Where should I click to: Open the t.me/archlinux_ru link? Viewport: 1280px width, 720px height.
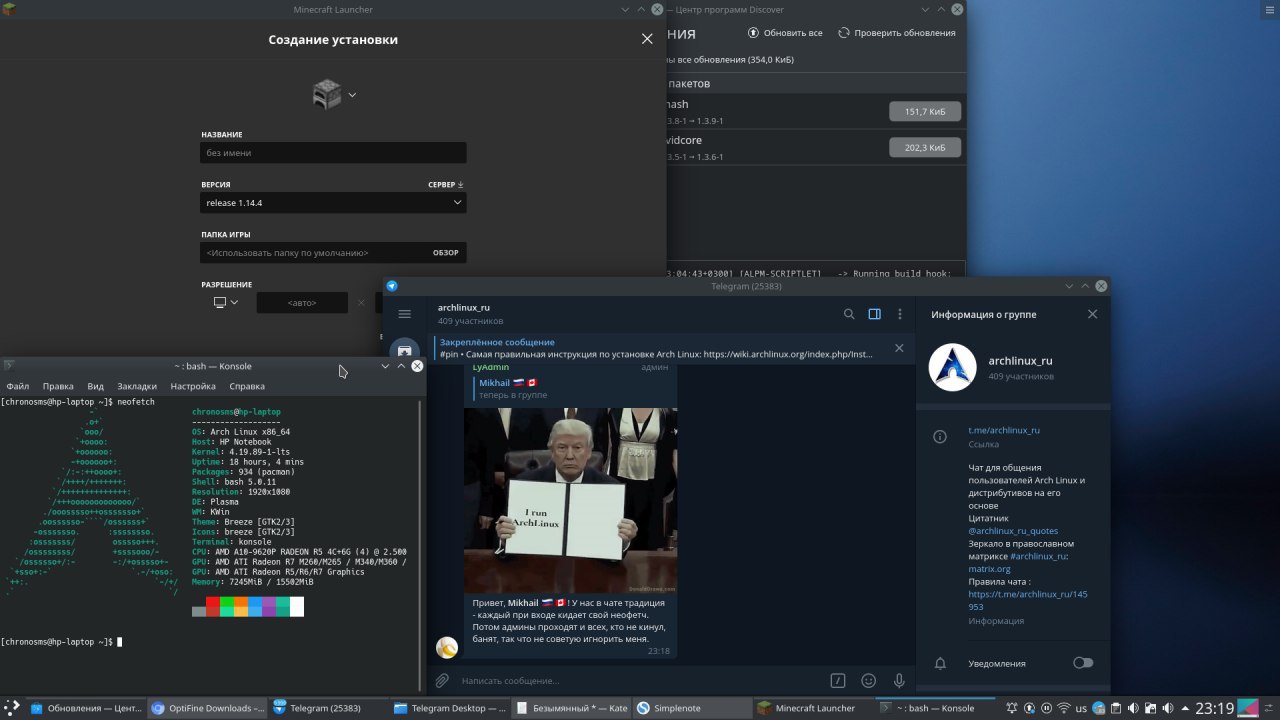[1004, 430]
